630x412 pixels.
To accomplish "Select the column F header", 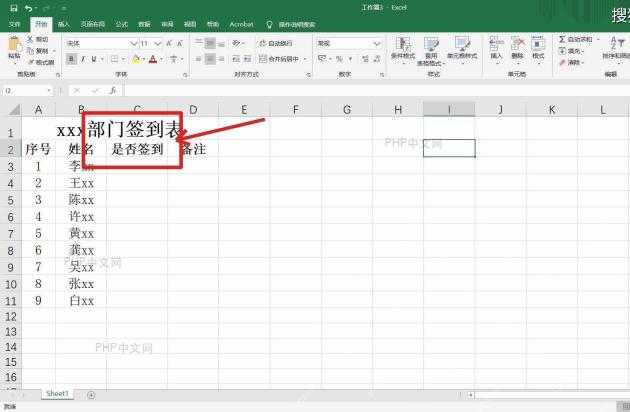I will click(295, 109).
